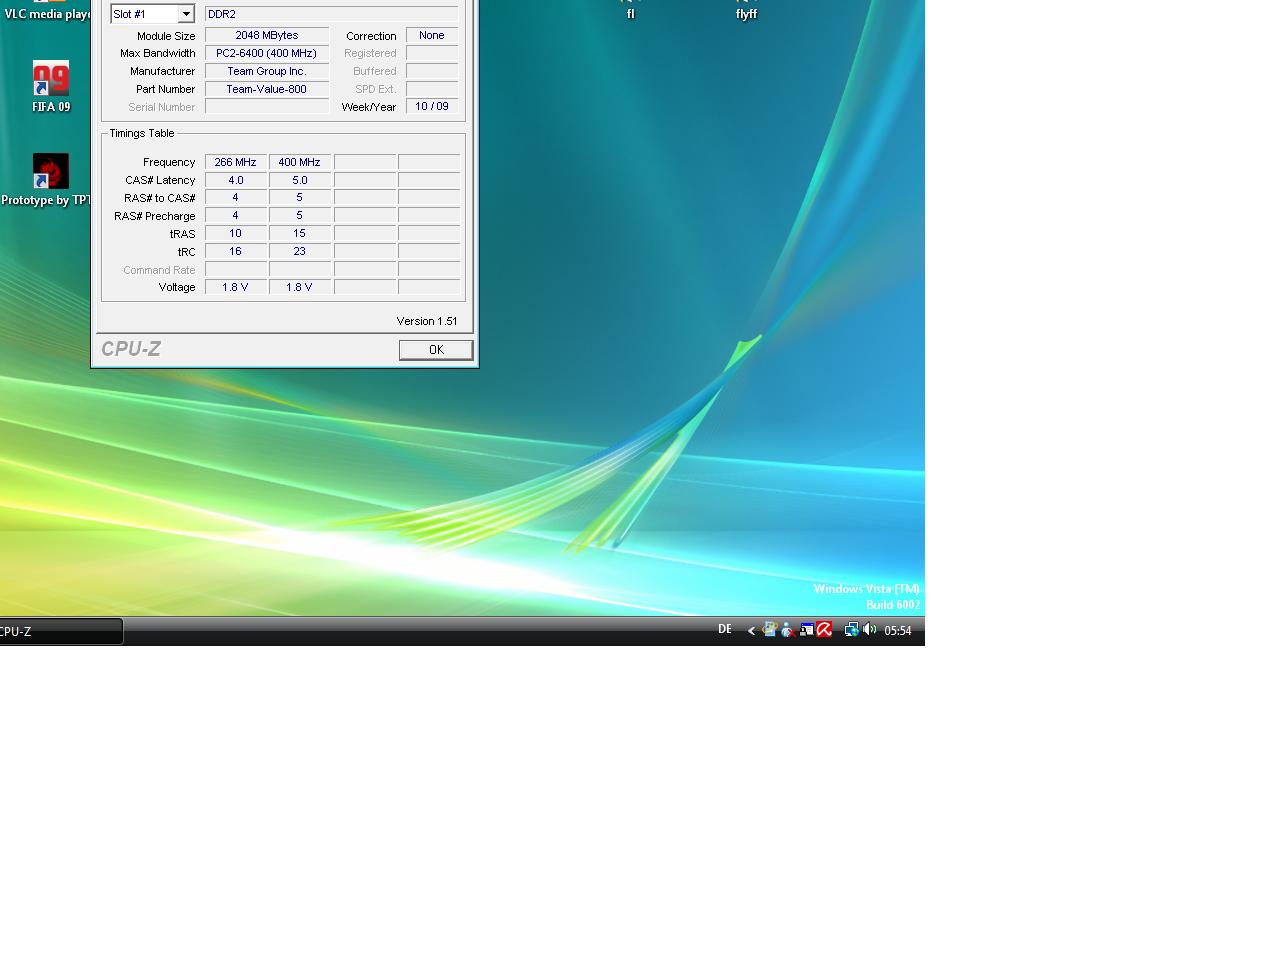Click the RAS# Precharge label

pyautogui.click(x=155, y=216)
